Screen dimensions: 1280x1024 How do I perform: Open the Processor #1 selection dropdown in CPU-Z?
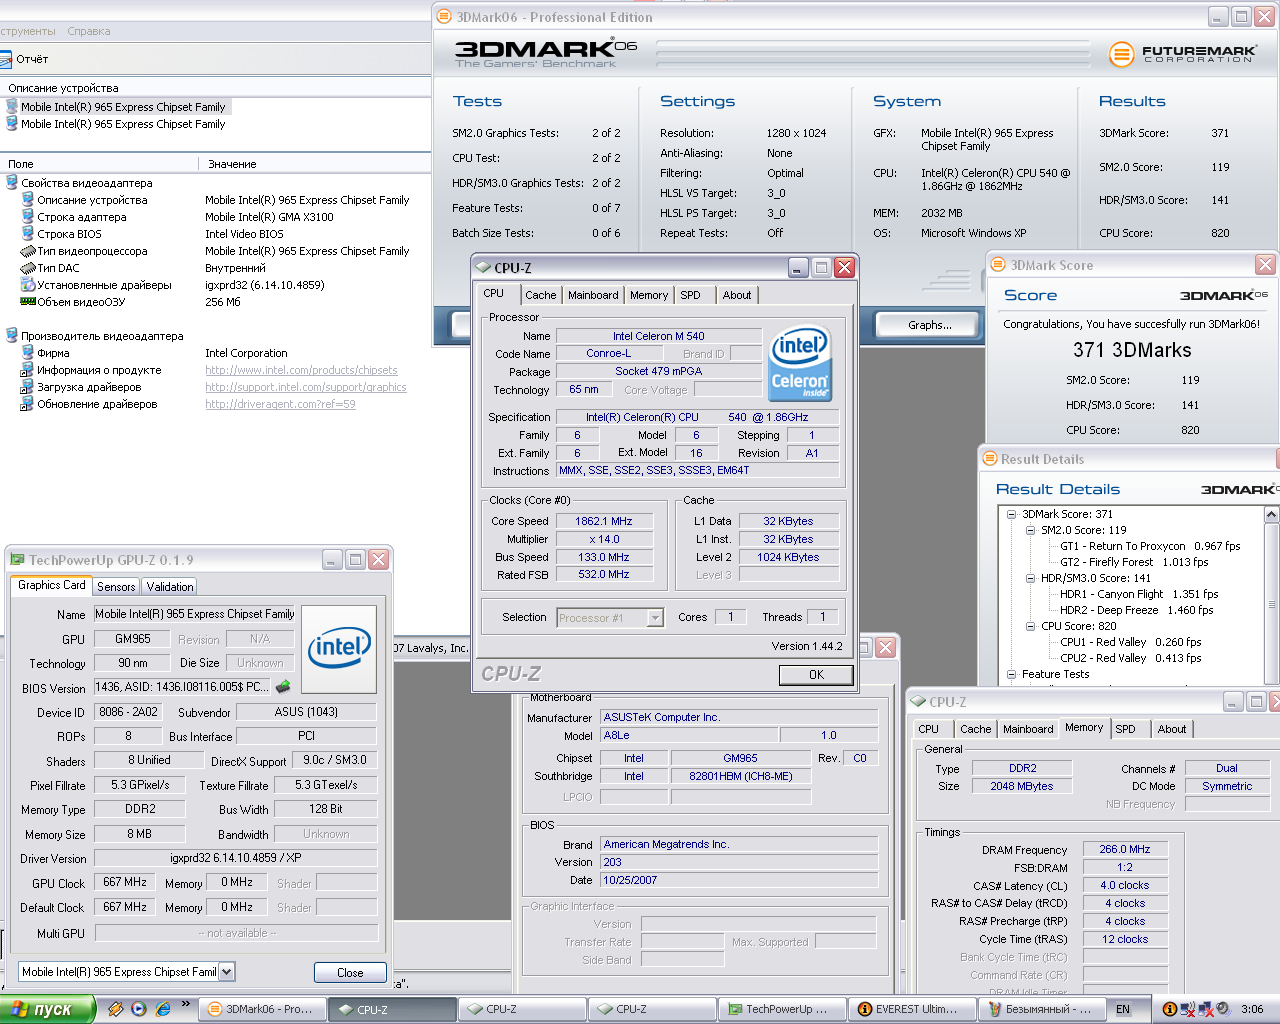655,618
